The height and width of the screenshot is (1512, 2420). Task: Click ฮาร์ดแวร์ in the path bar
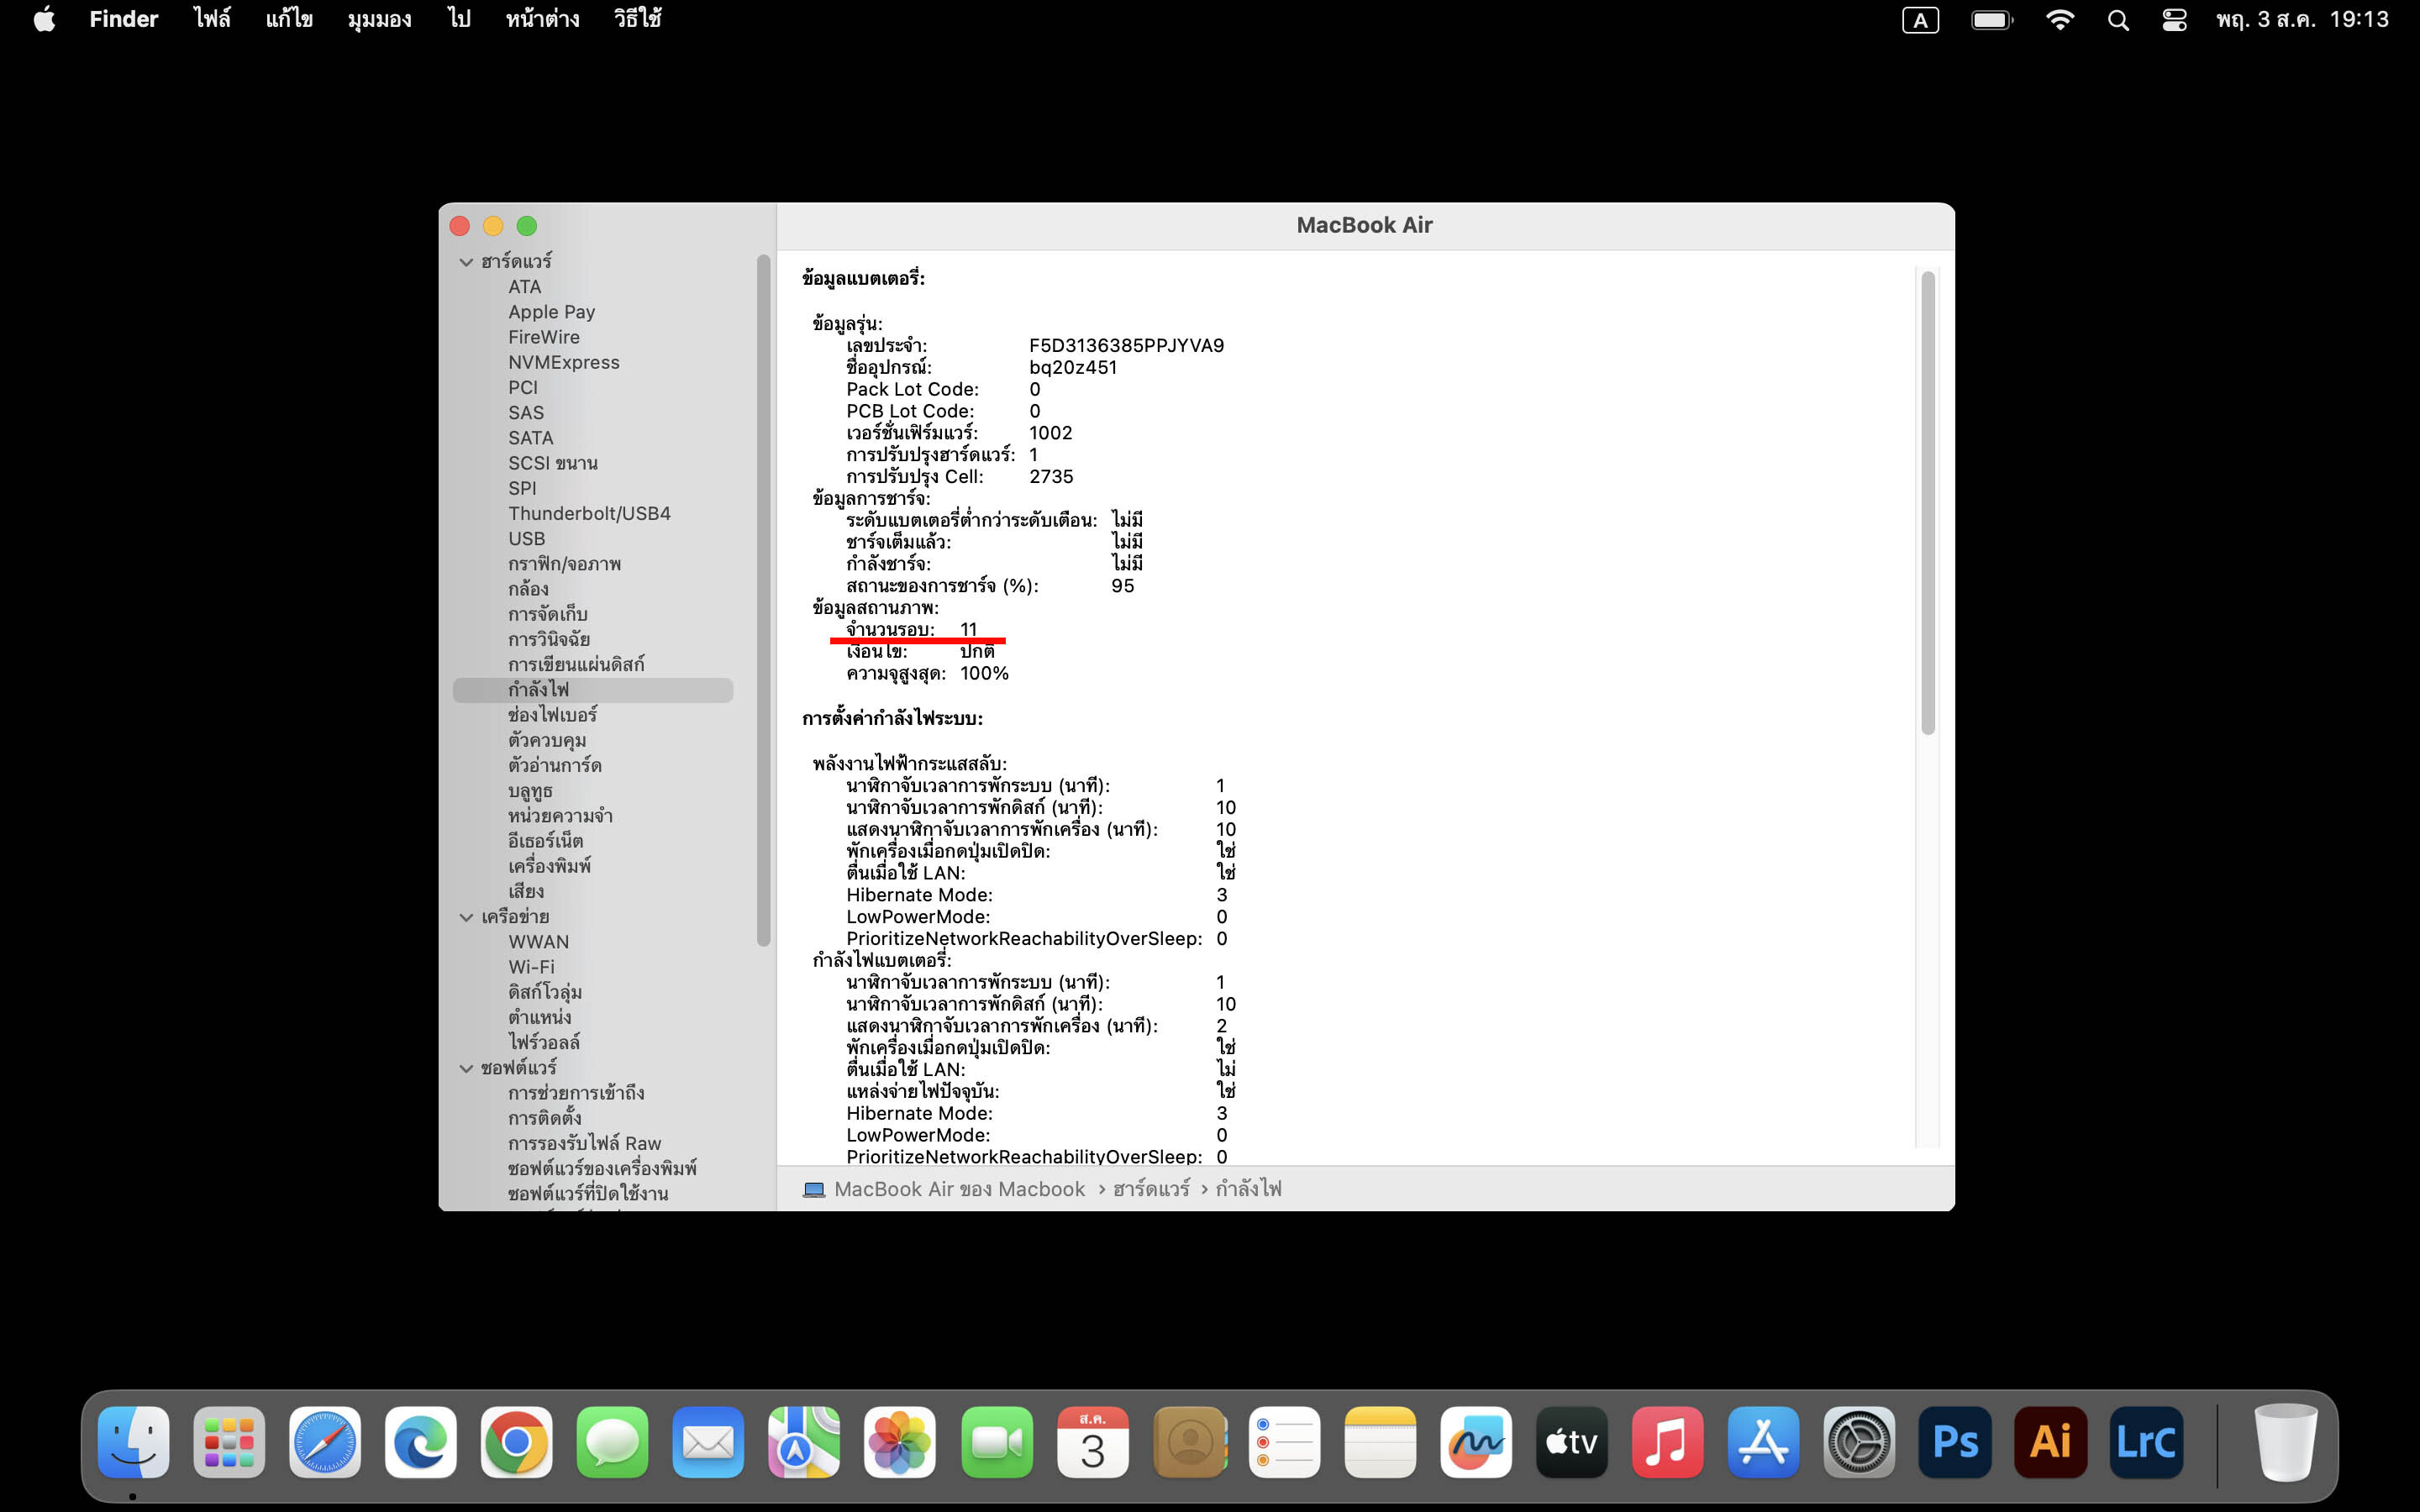click(x=1151, y=1189)
